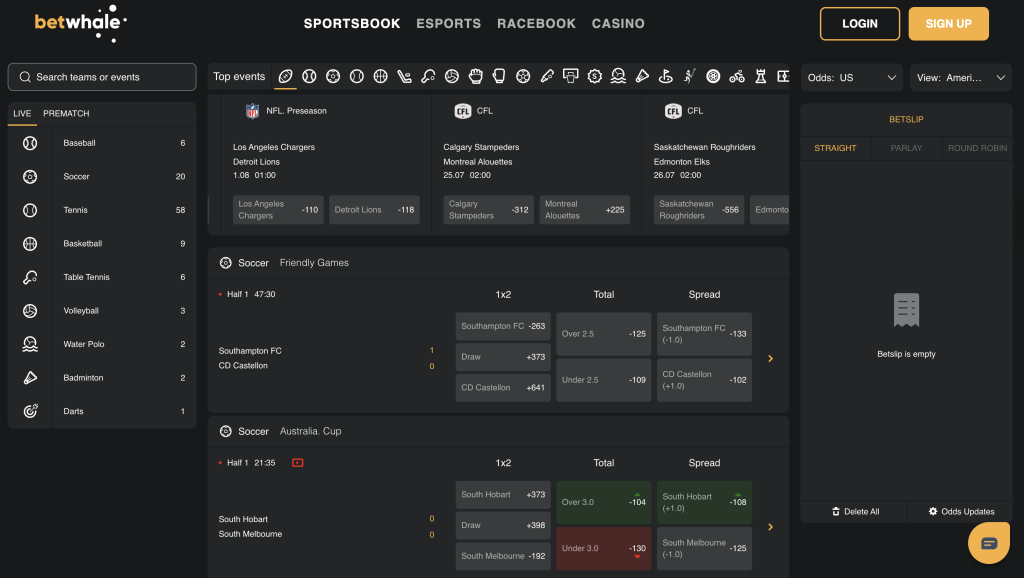Select badminton shuttlecock icon in top strip

coord(642,76)
